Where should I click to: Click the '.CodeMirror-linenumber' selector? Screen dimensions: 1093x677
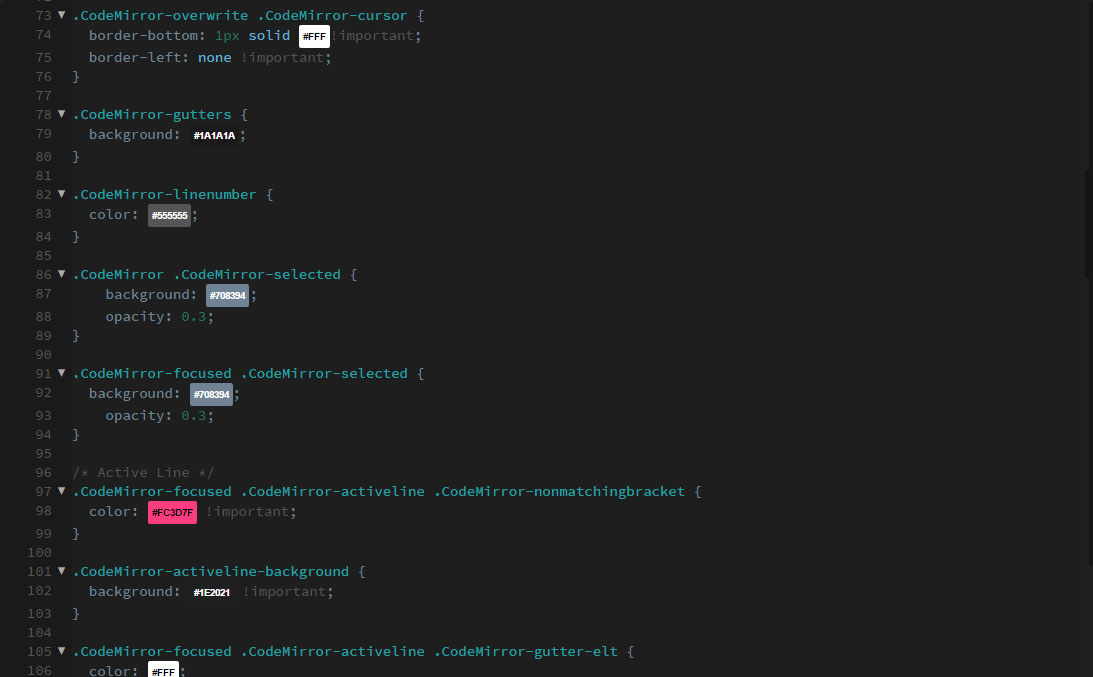click(165, 195)
